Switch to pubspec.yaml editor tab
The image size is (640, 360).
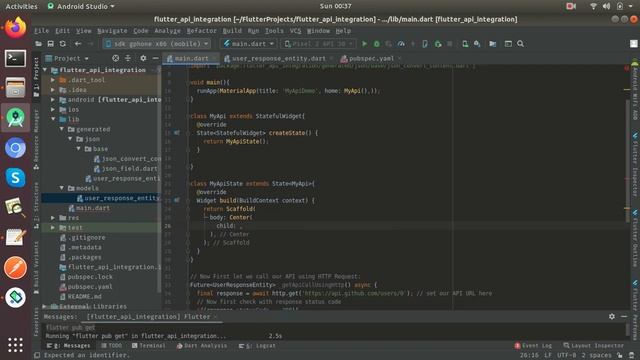click(x=371, y=58)
